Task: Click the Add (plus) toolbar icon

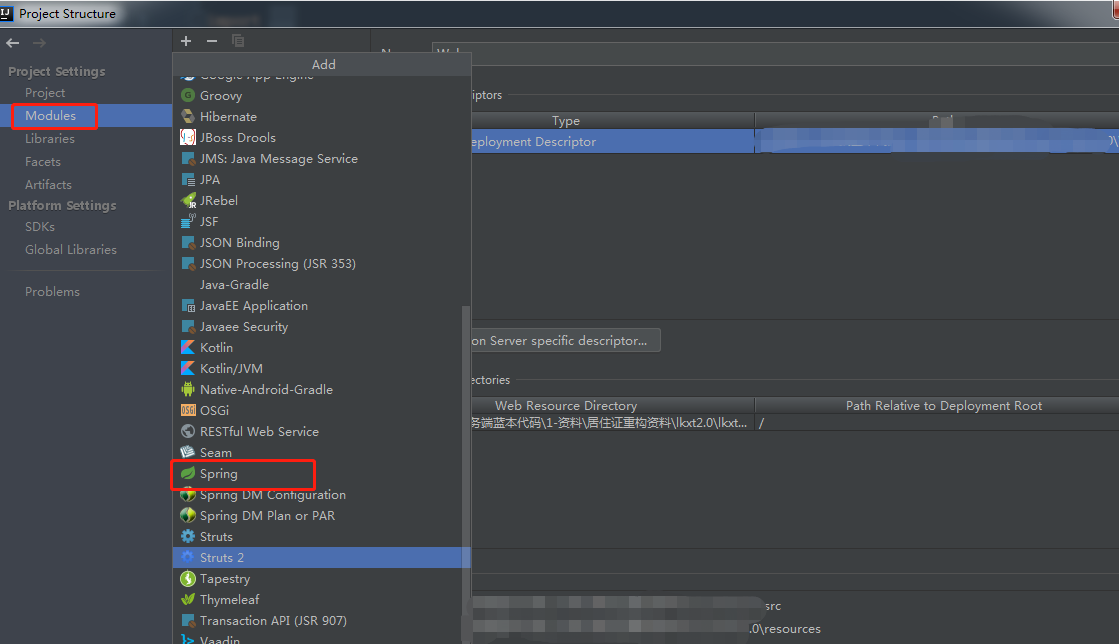Action: (x=186, y=41)
